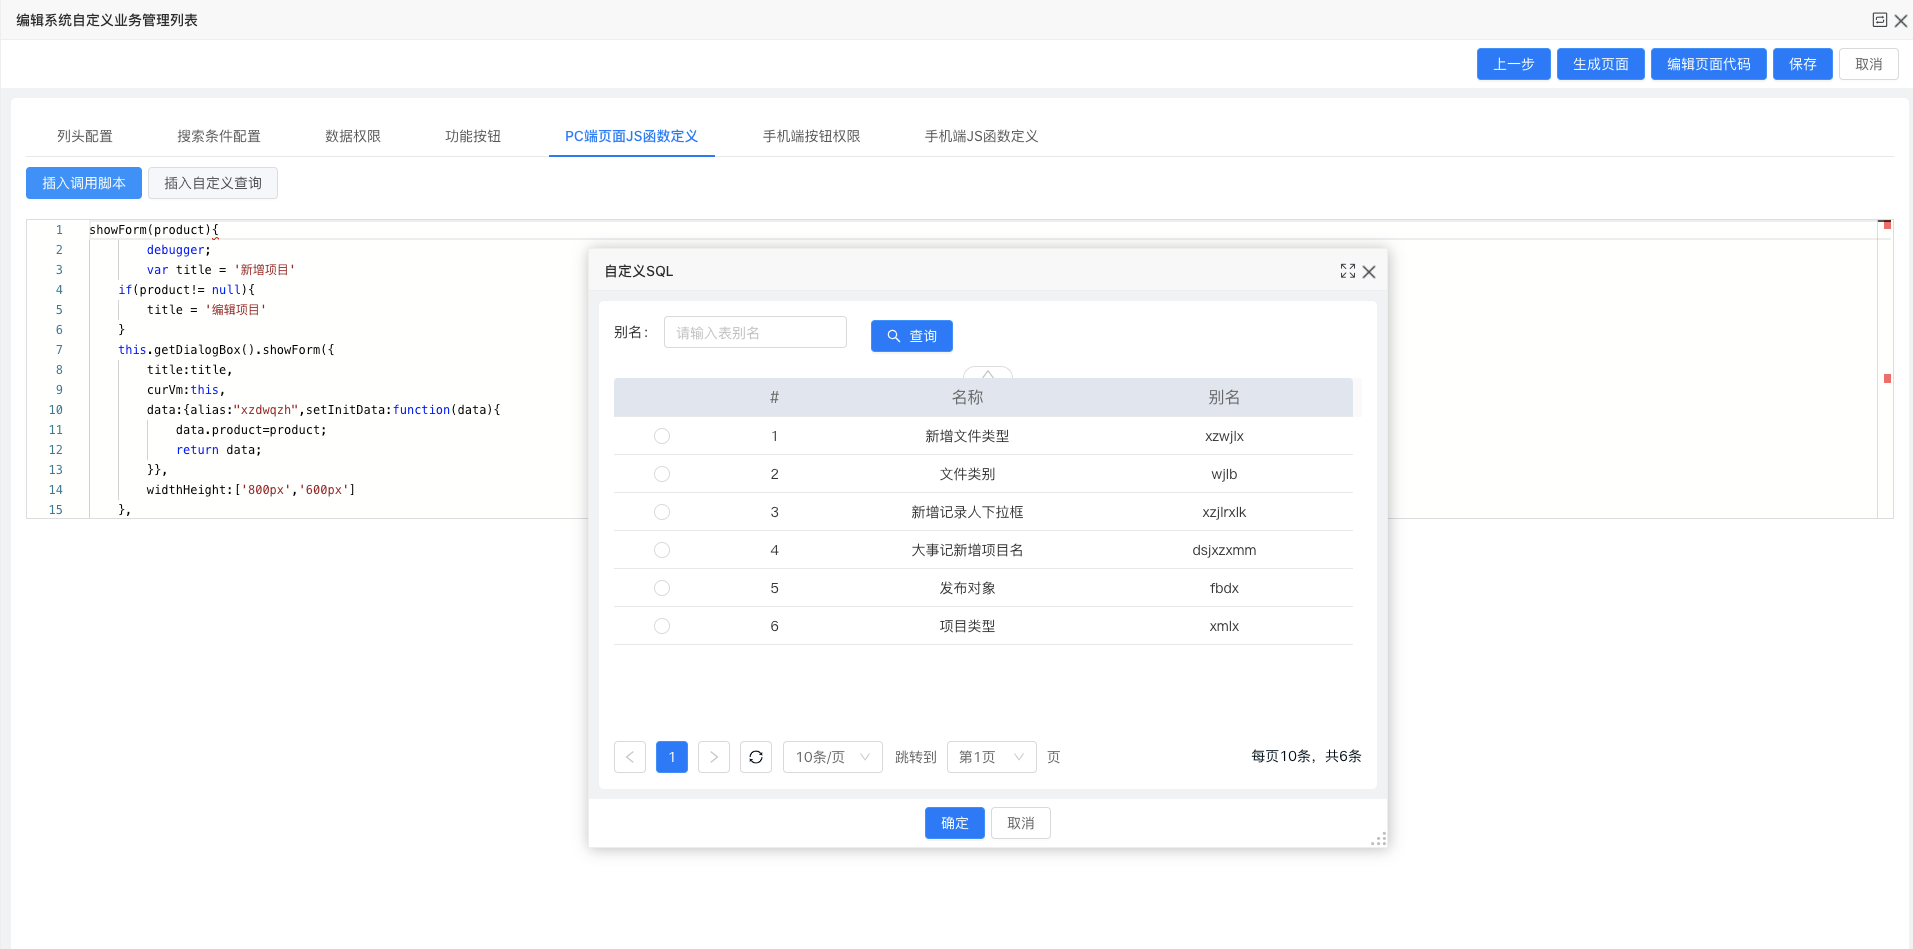1913x949 pixels.
Task: Click the xzjlrxlk alias cell
Action: pyautogui.click(x=1224, y=512)
